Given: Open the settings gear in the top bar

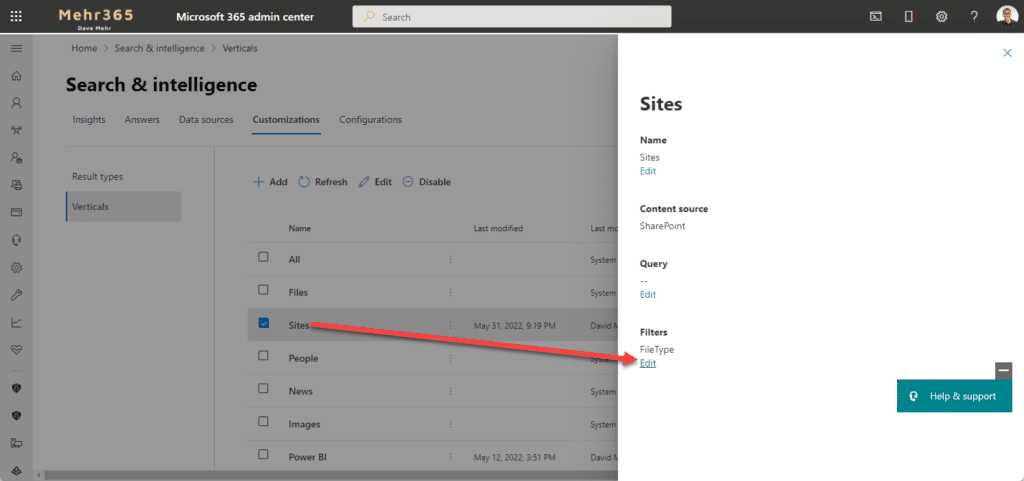Looking at the screenshot, I should point(941,17).
